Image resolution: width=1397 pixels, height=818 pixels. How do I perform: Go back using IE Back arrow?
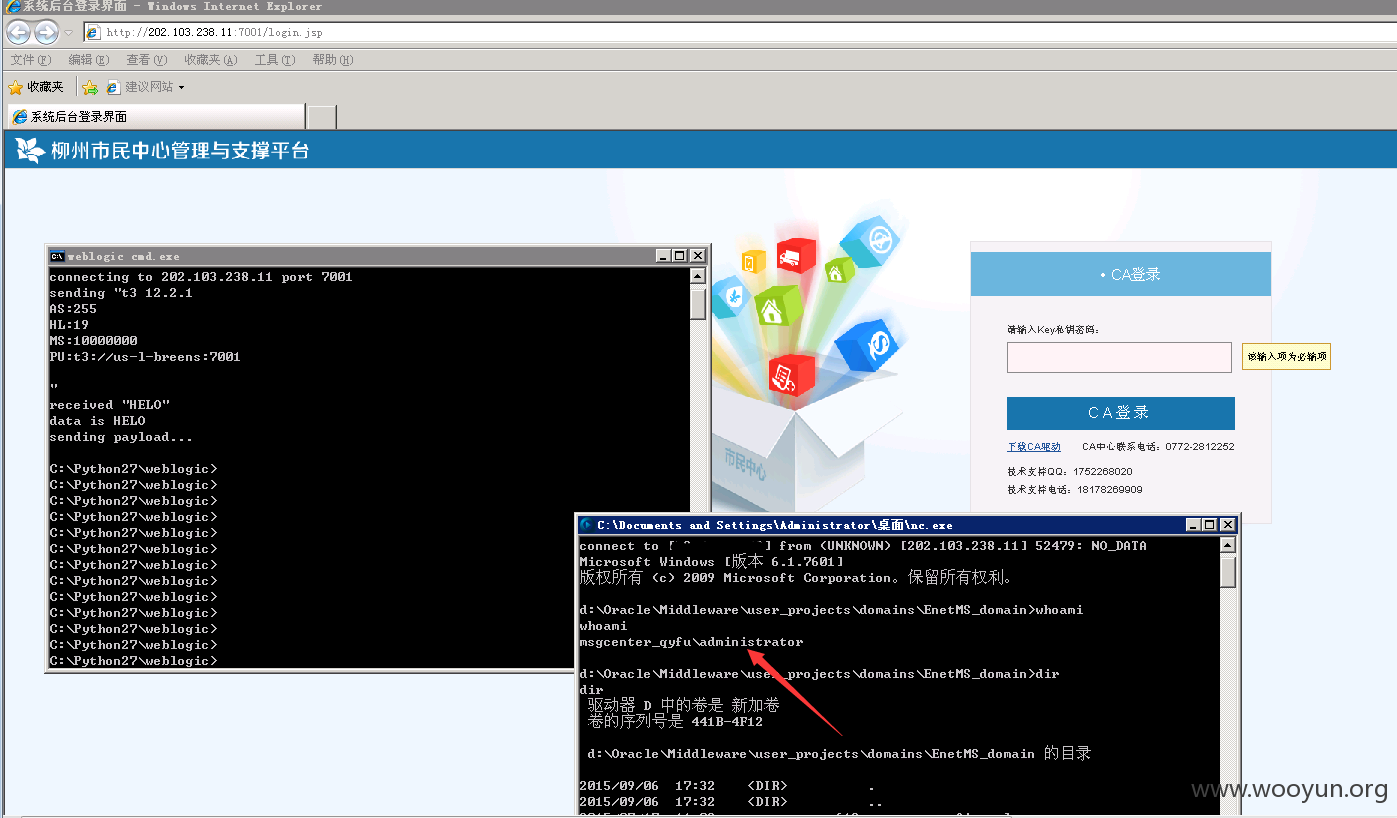tap(18, 32)
